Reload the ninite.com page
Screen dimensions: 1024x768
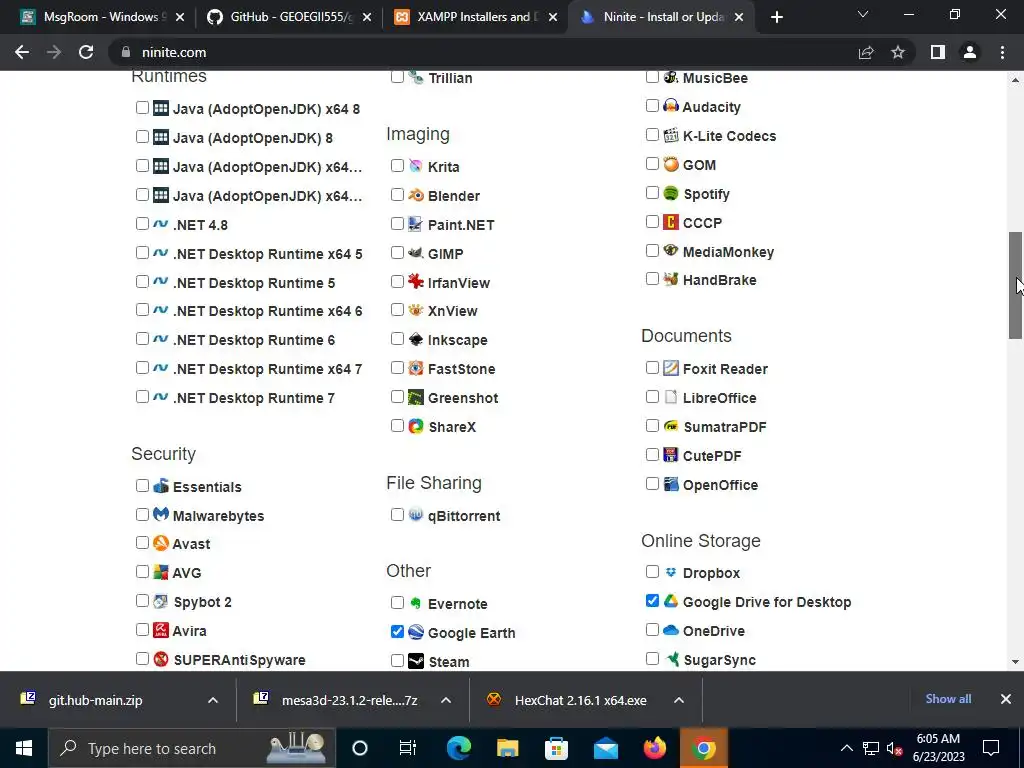click(x=86, y=52)
